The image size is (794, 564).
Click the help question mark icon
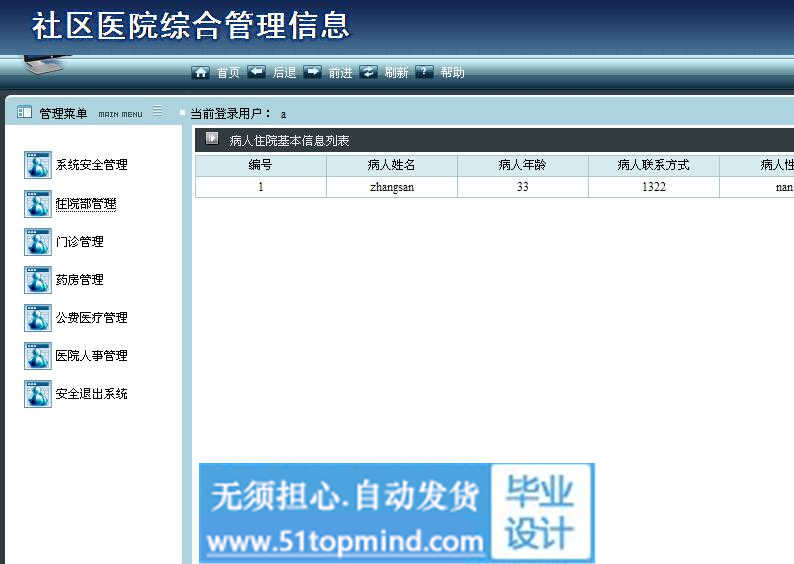point(424,72)
